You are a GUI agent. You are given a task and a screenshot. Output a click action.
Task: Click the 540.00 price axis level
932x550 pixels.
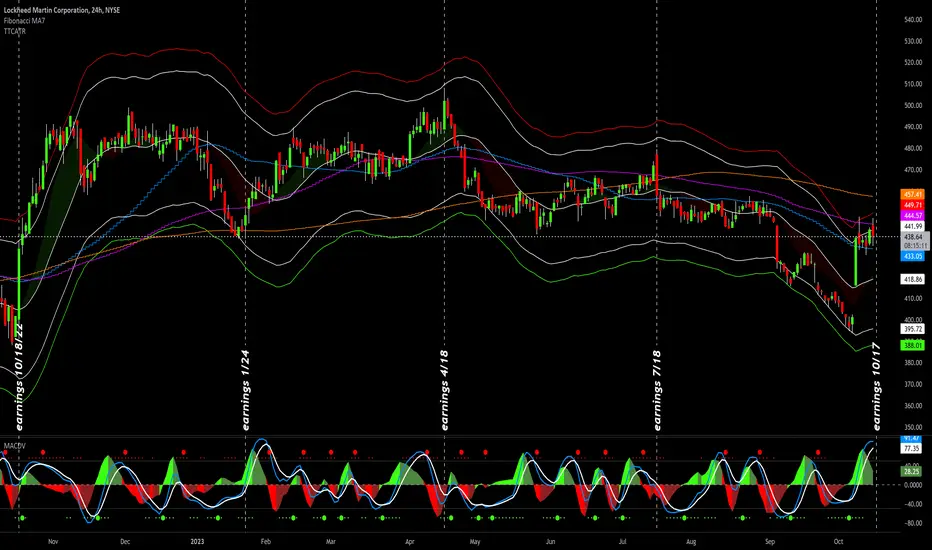coord(913,20)
